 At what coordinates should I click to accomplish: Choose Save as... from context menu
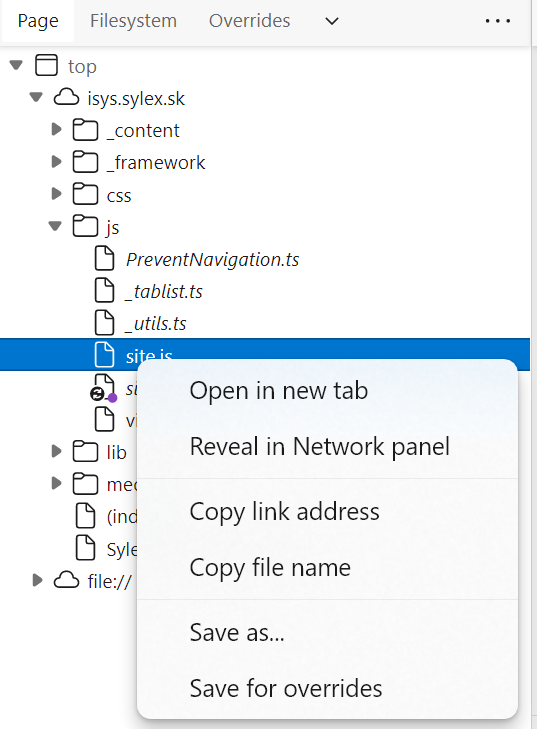(327, 632)
